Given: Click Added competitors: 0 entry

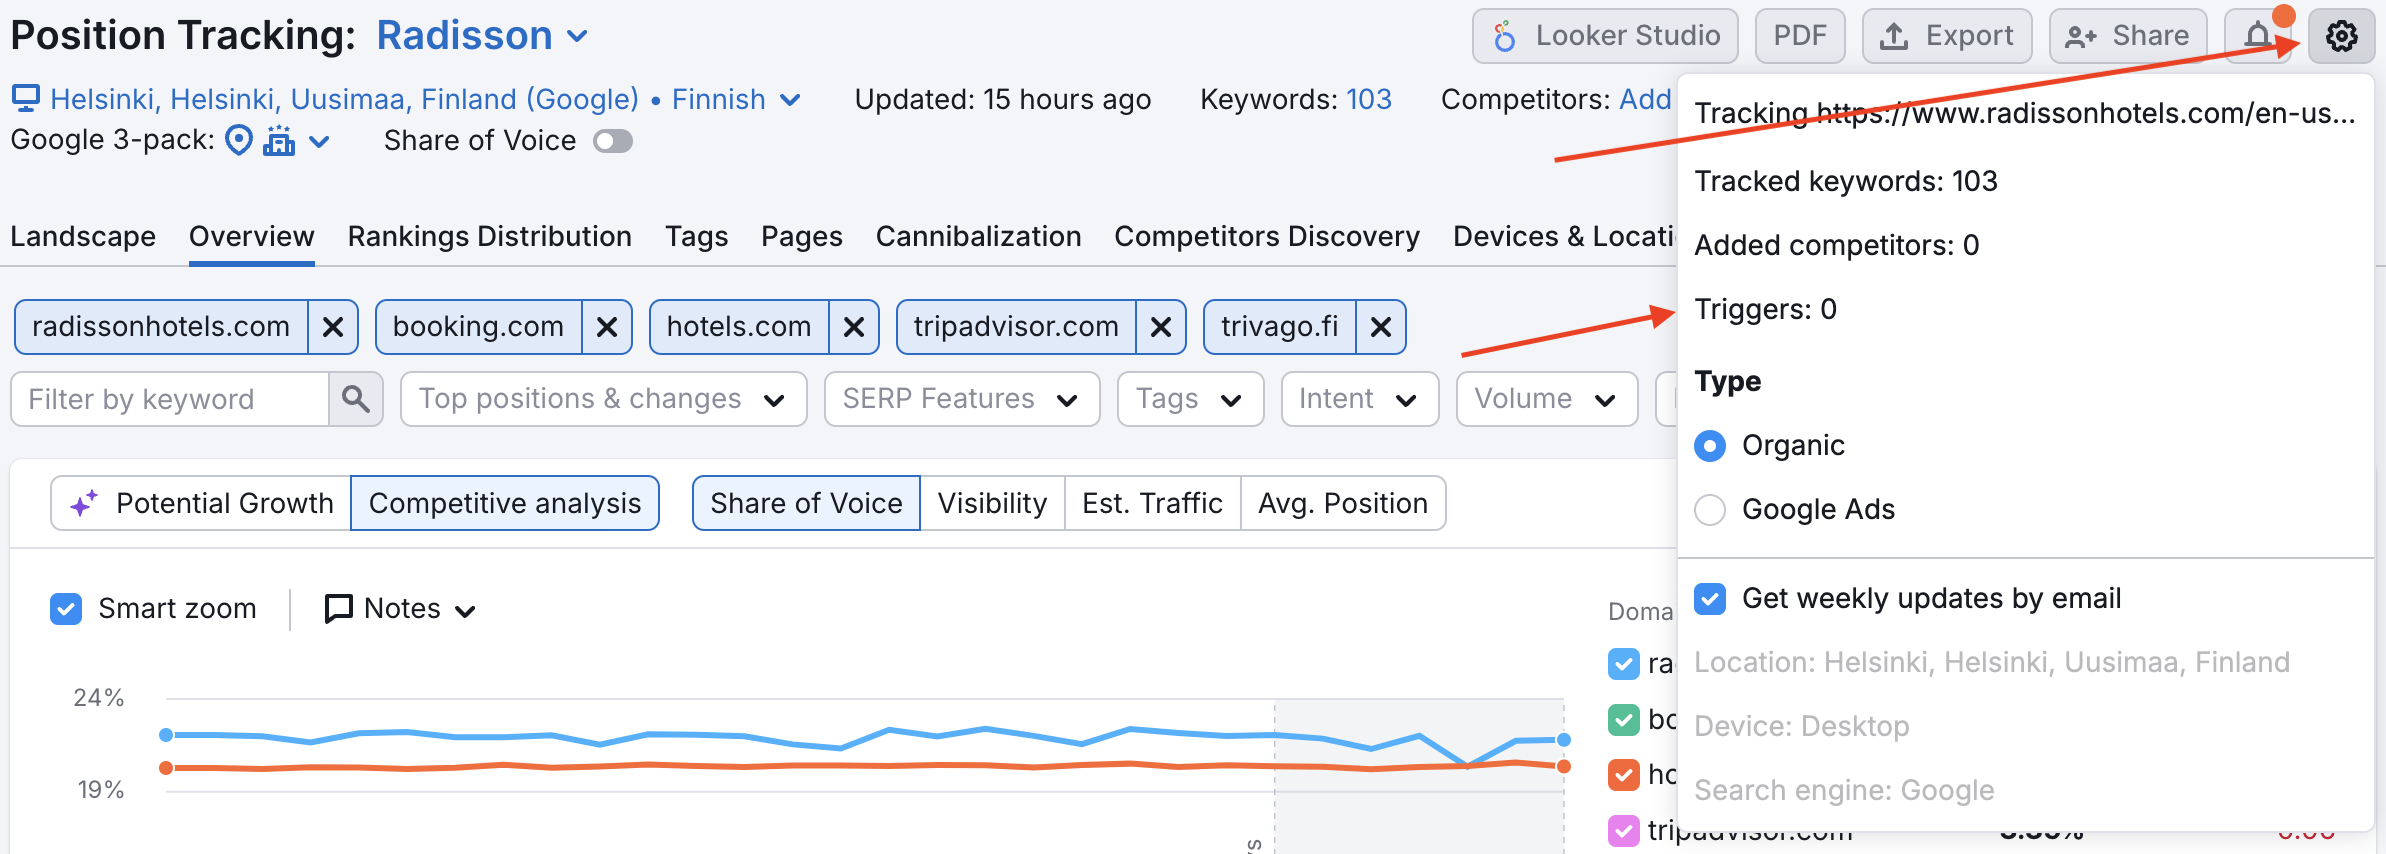Looking at the screenshot, I should (1837, 245).
